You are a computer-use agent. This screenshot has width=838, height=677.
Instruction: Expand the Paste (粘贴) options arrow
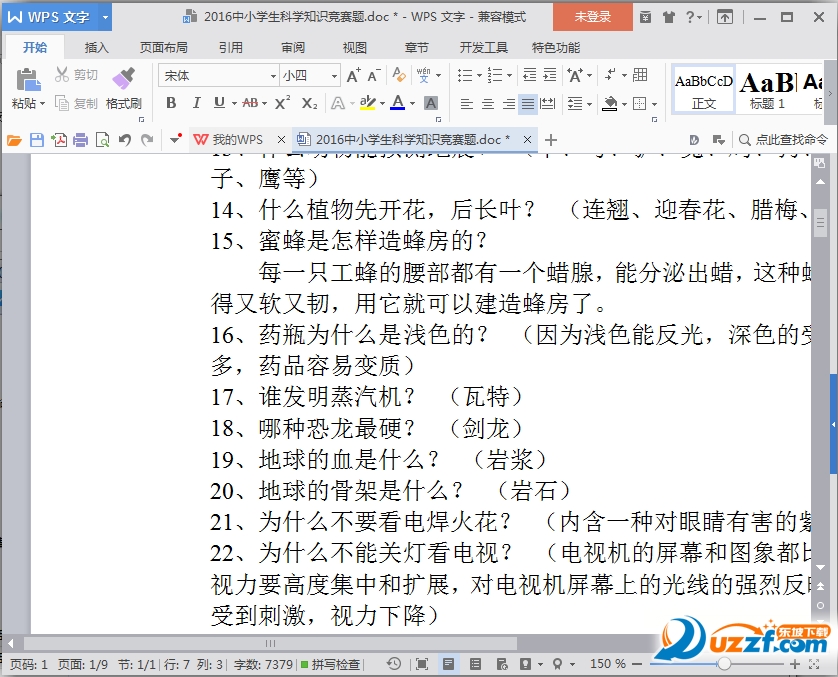[x=42, y=103]
